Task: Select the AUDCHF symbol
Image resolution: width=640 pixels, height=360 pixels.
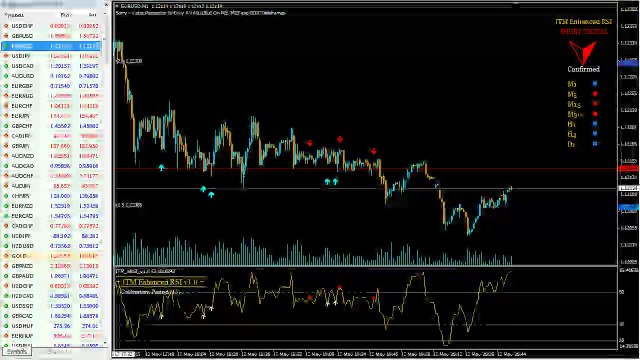Action: [x=22, y=176]
